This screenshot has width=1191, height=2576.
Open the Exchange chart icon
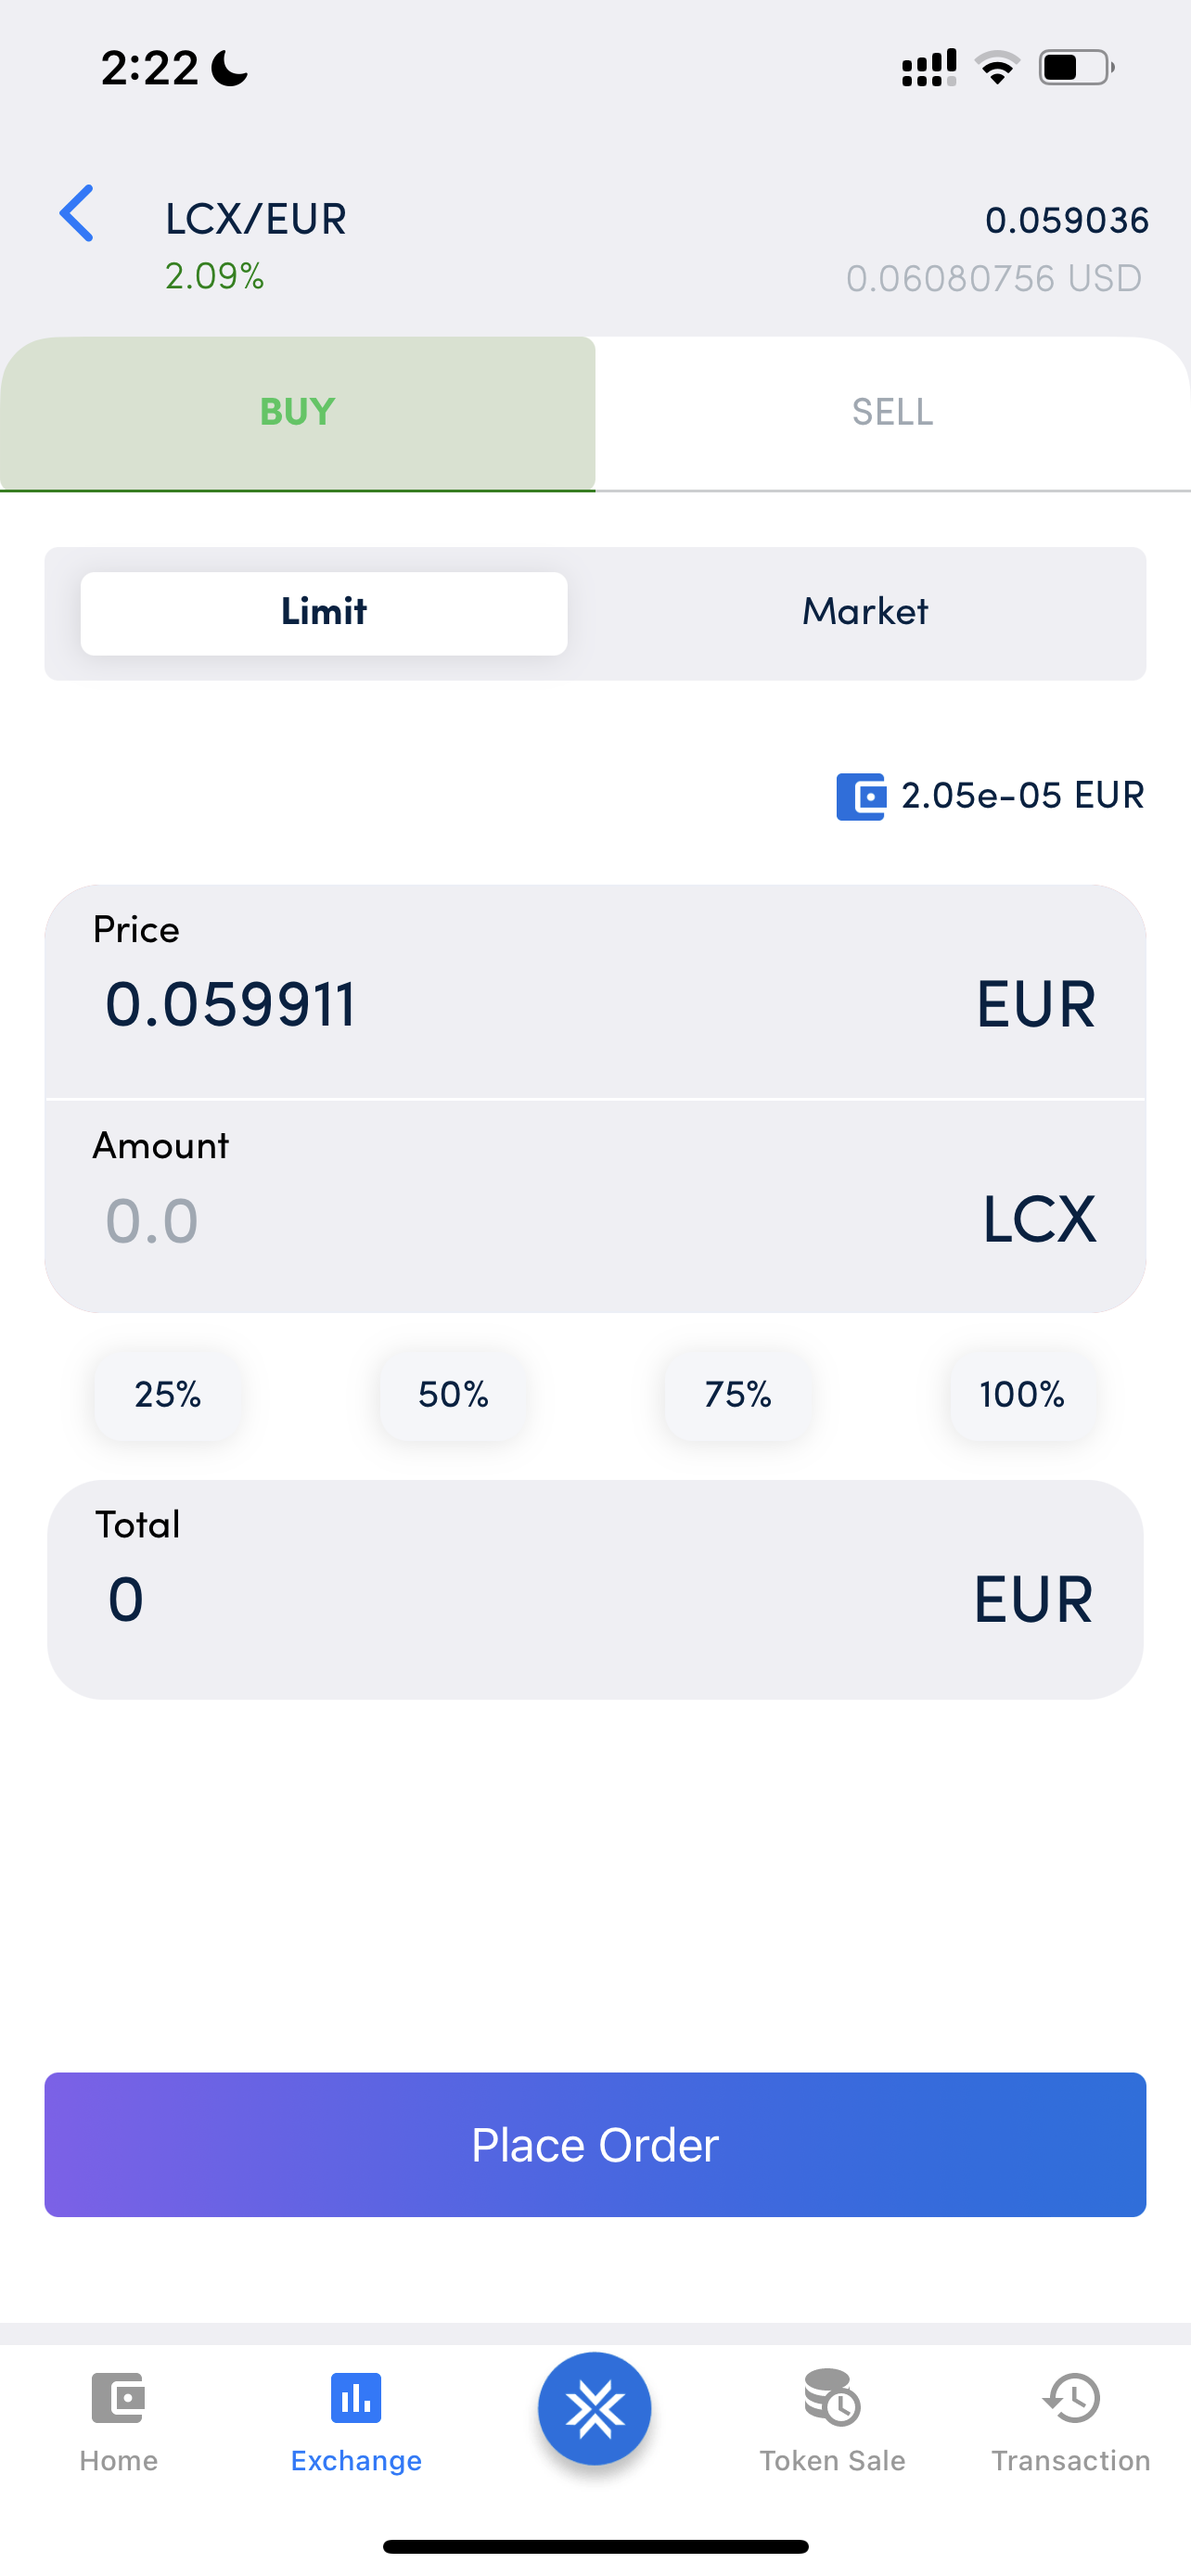click(356, 2398)
